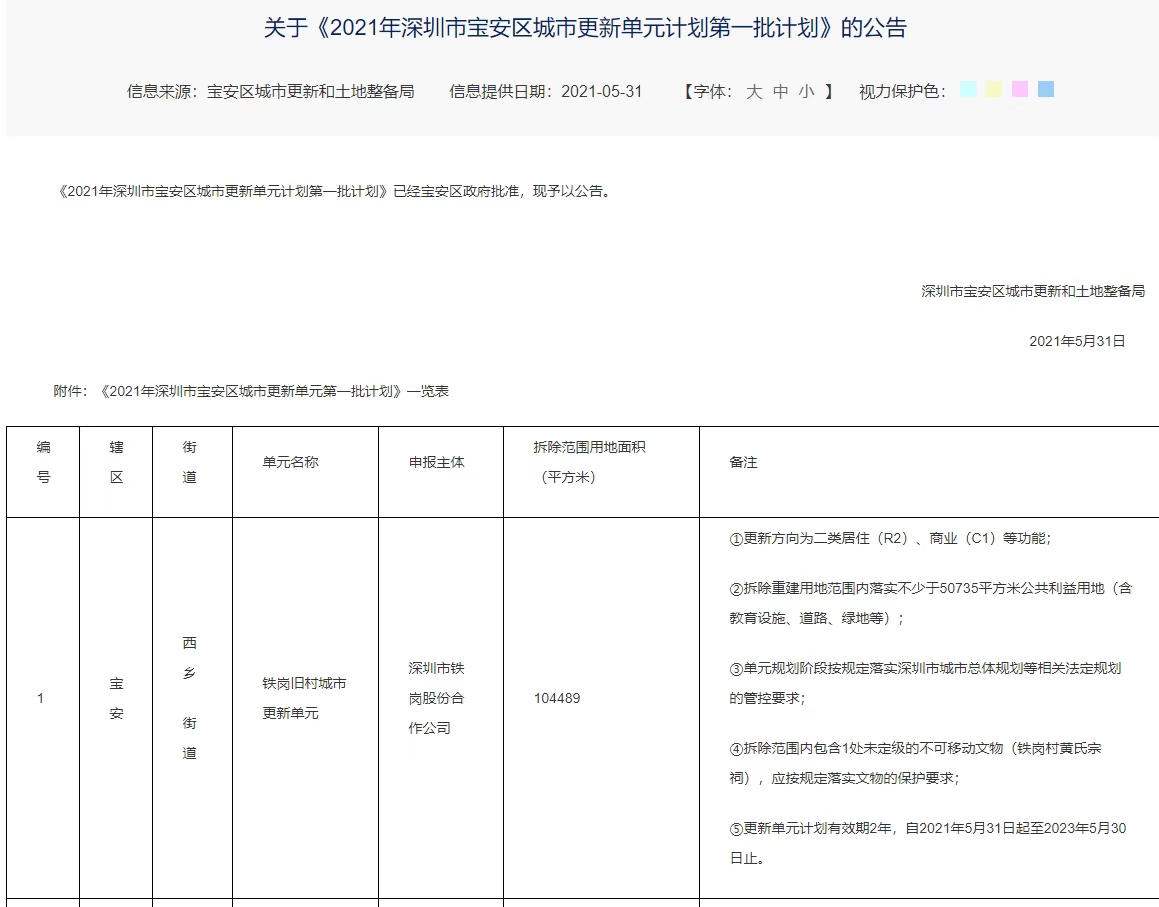The image size is (1159, 907).
Task: Choose the cyan eye-protection color swatch
Action: click(x=968, y=89)
